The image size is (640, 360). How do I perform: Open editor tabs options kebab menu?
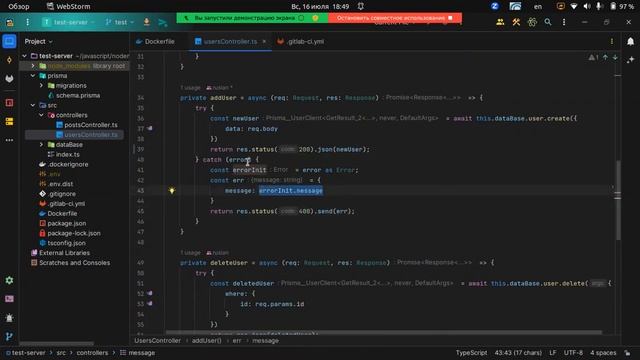[x=612, y=41]
